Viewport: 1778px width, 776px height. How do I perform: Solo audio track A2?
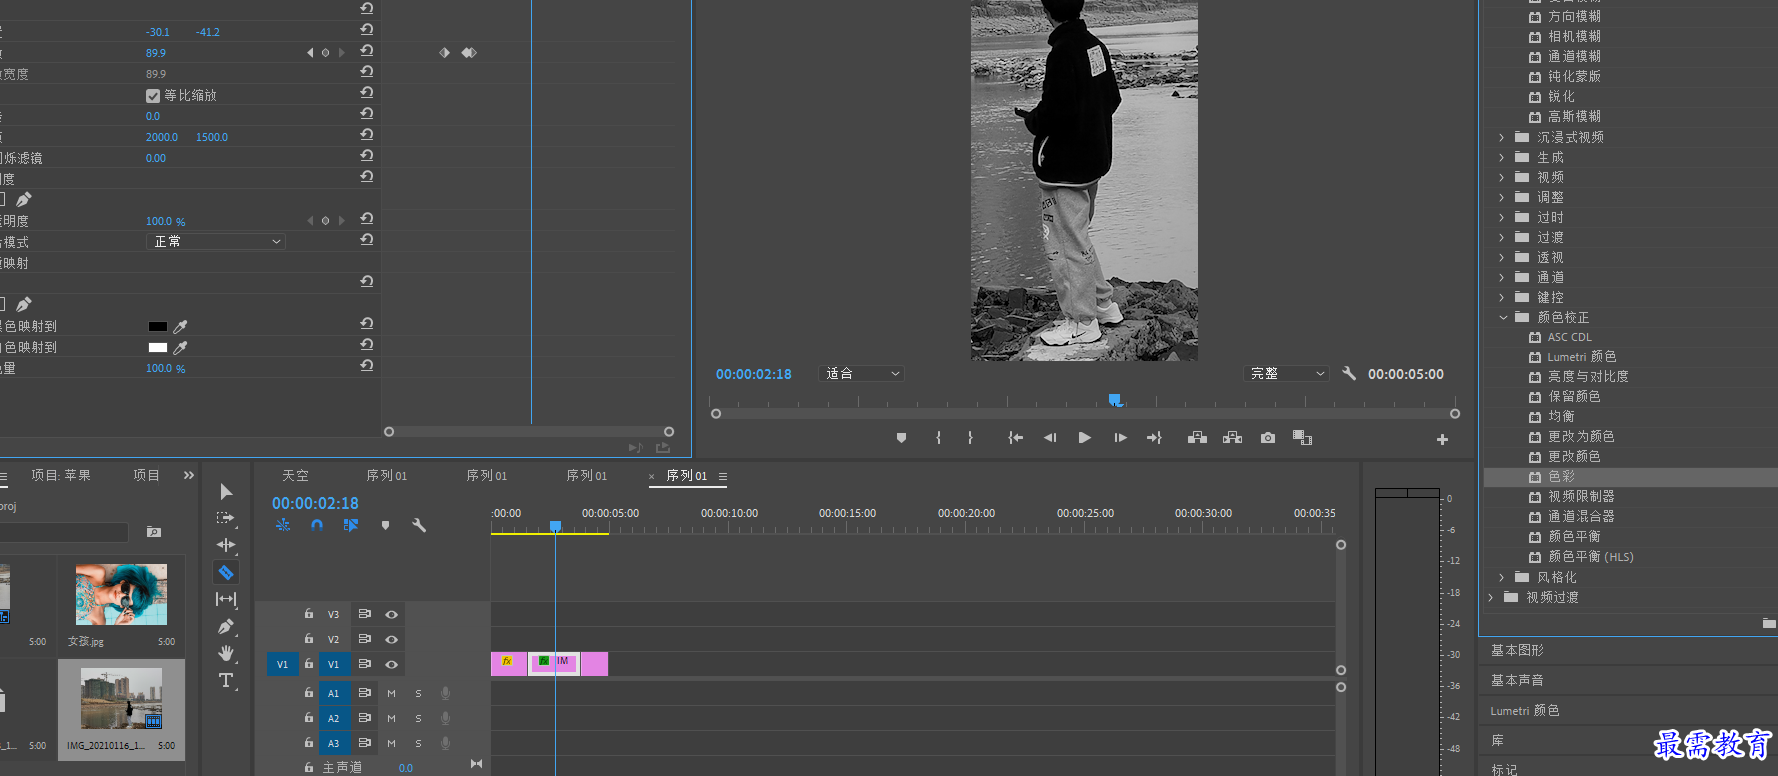[x=418, y=718]
